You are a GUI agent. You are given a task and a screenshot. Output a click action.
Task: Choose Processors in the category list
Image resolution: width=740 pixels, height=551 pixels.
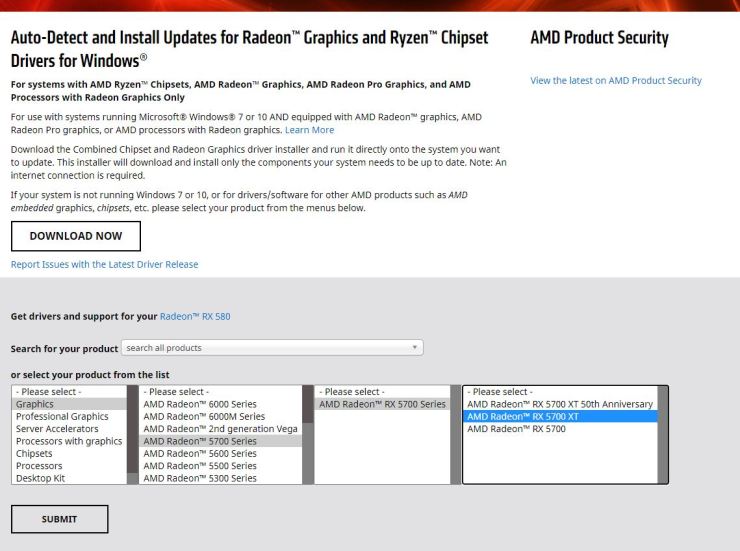(69, 465)
